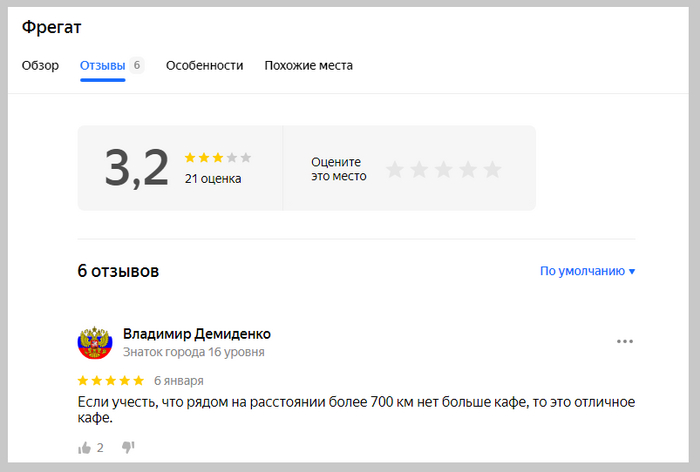This screenshot has height=472, width=700.
Task: Click reviewer name 'Владимир Демиденко'
Action: (x=196, y=334)
